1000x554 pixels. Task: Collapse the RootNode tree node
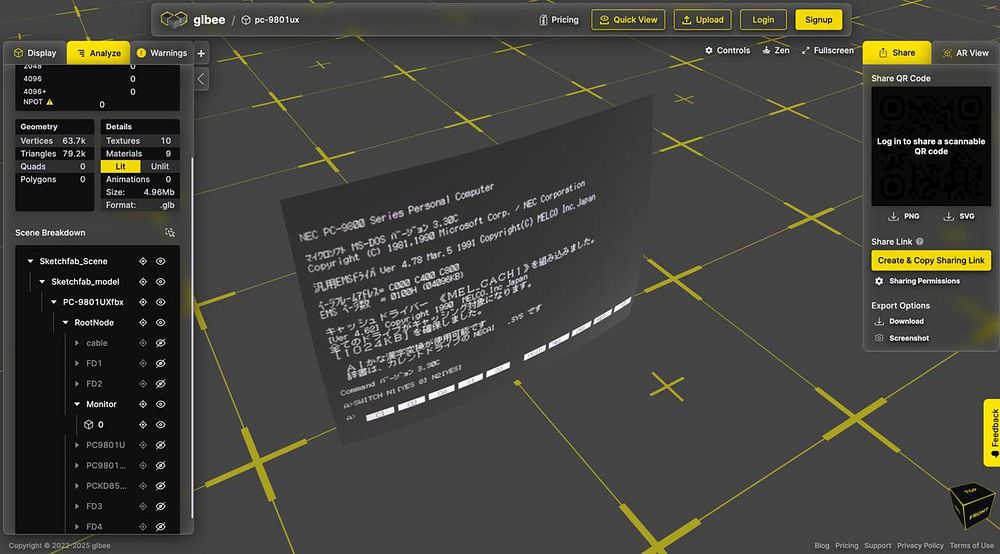[x=65, y=323]
